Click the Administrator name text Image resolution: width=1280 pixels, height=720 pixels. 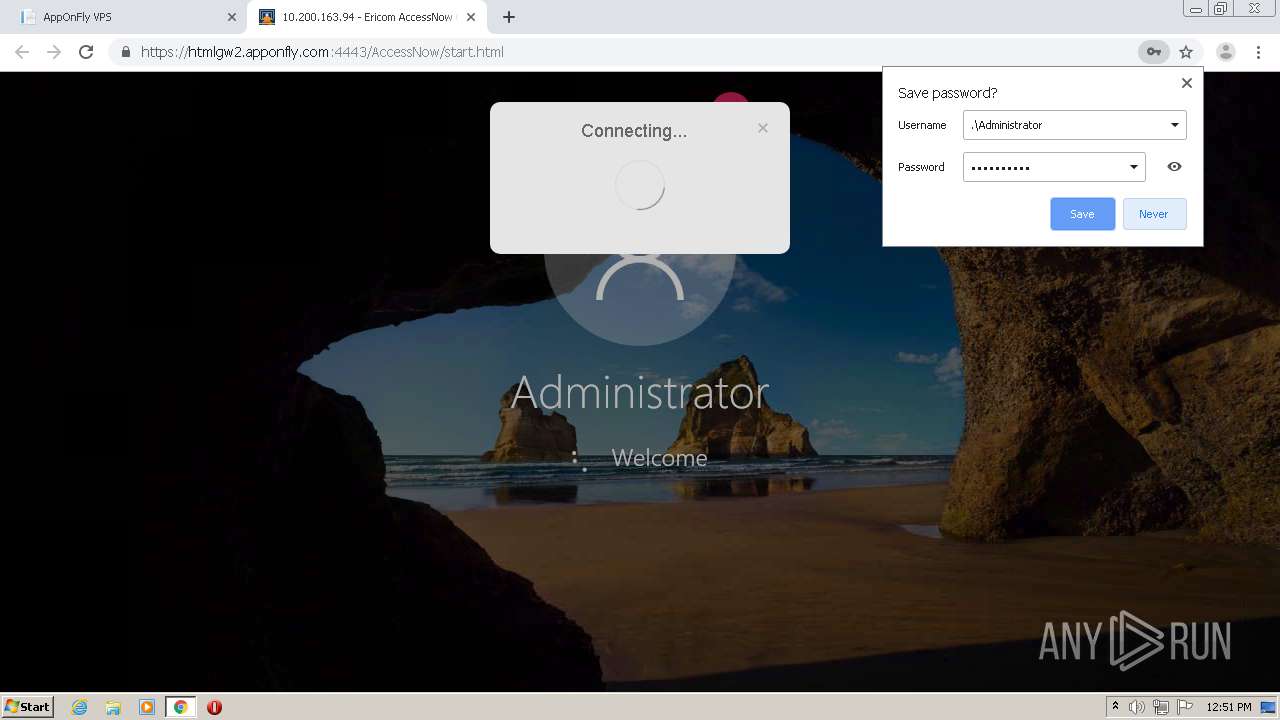[x=640, y=392]
